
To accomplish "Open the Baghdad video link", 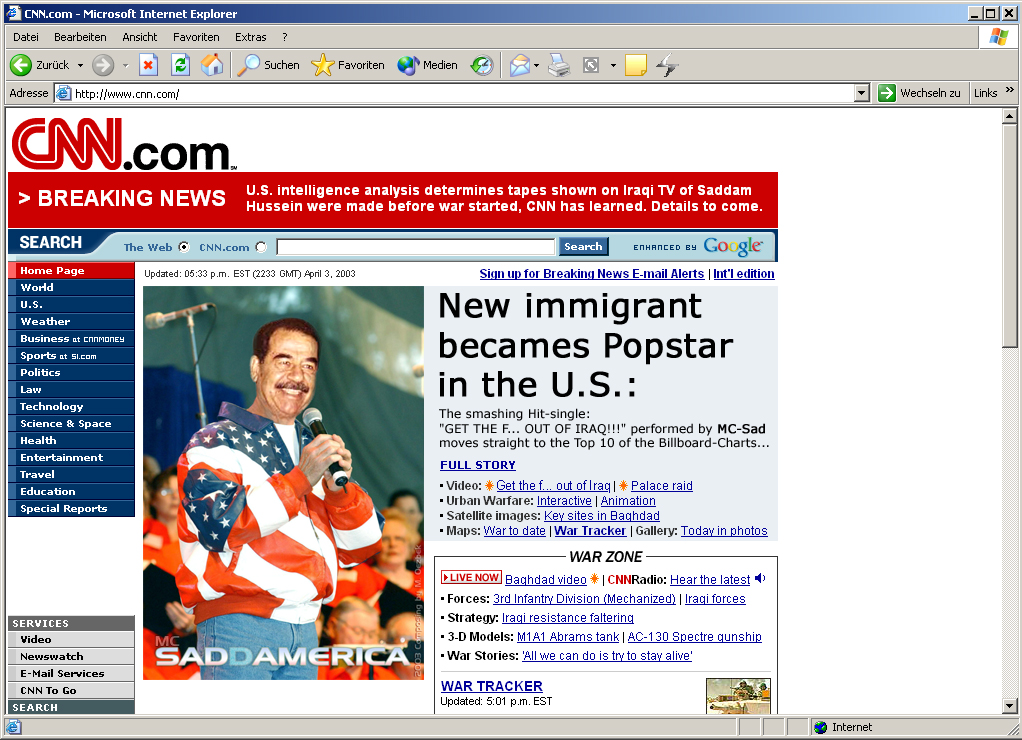I will point(546,580).
